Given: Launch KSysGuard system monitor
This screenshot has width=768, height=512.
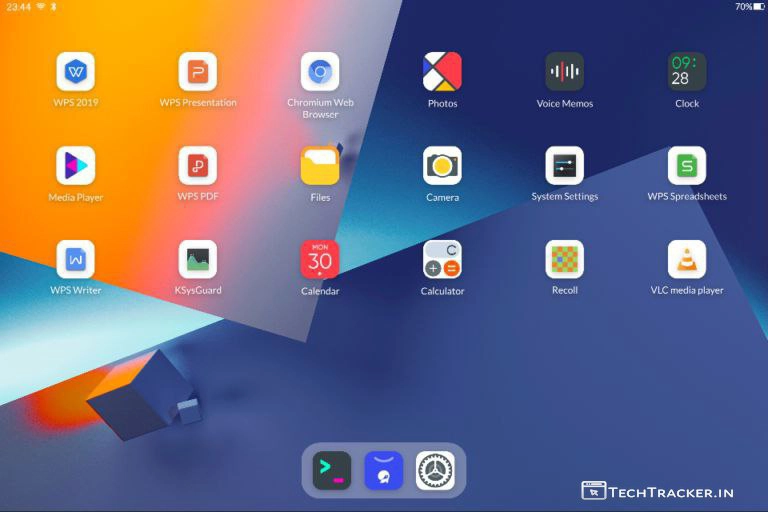Looking at the screenshot, I should coord(198,260).
